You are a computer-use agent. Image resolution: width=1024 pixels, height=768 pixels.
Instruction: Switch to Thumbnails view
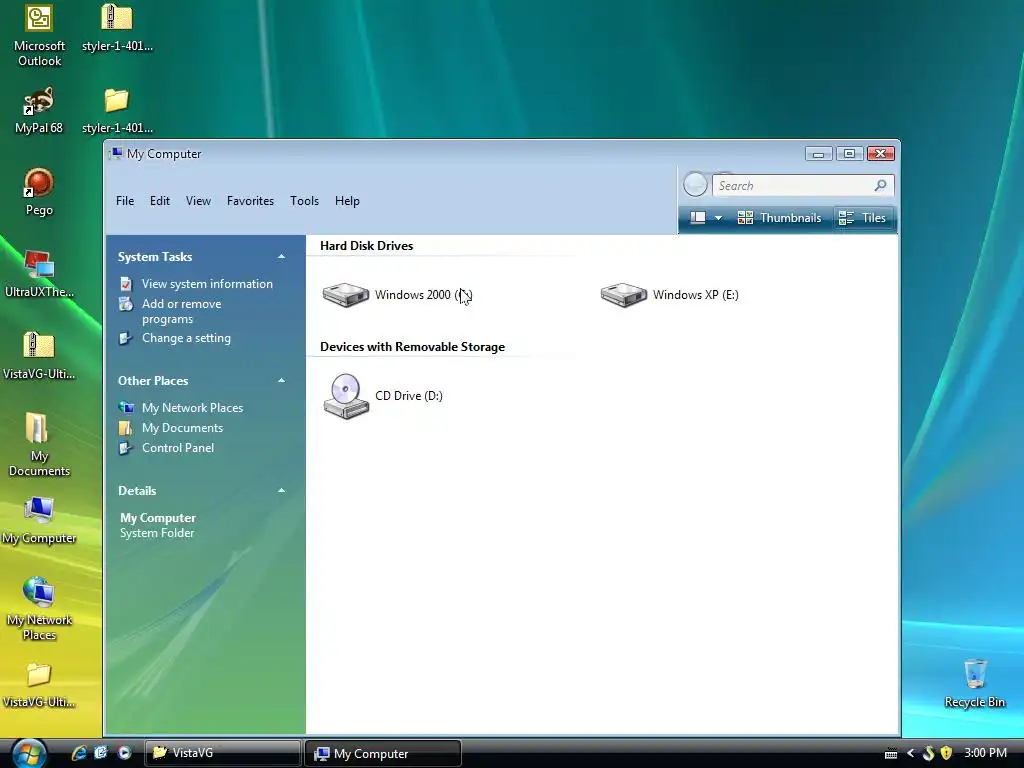[x=779, y=217]
